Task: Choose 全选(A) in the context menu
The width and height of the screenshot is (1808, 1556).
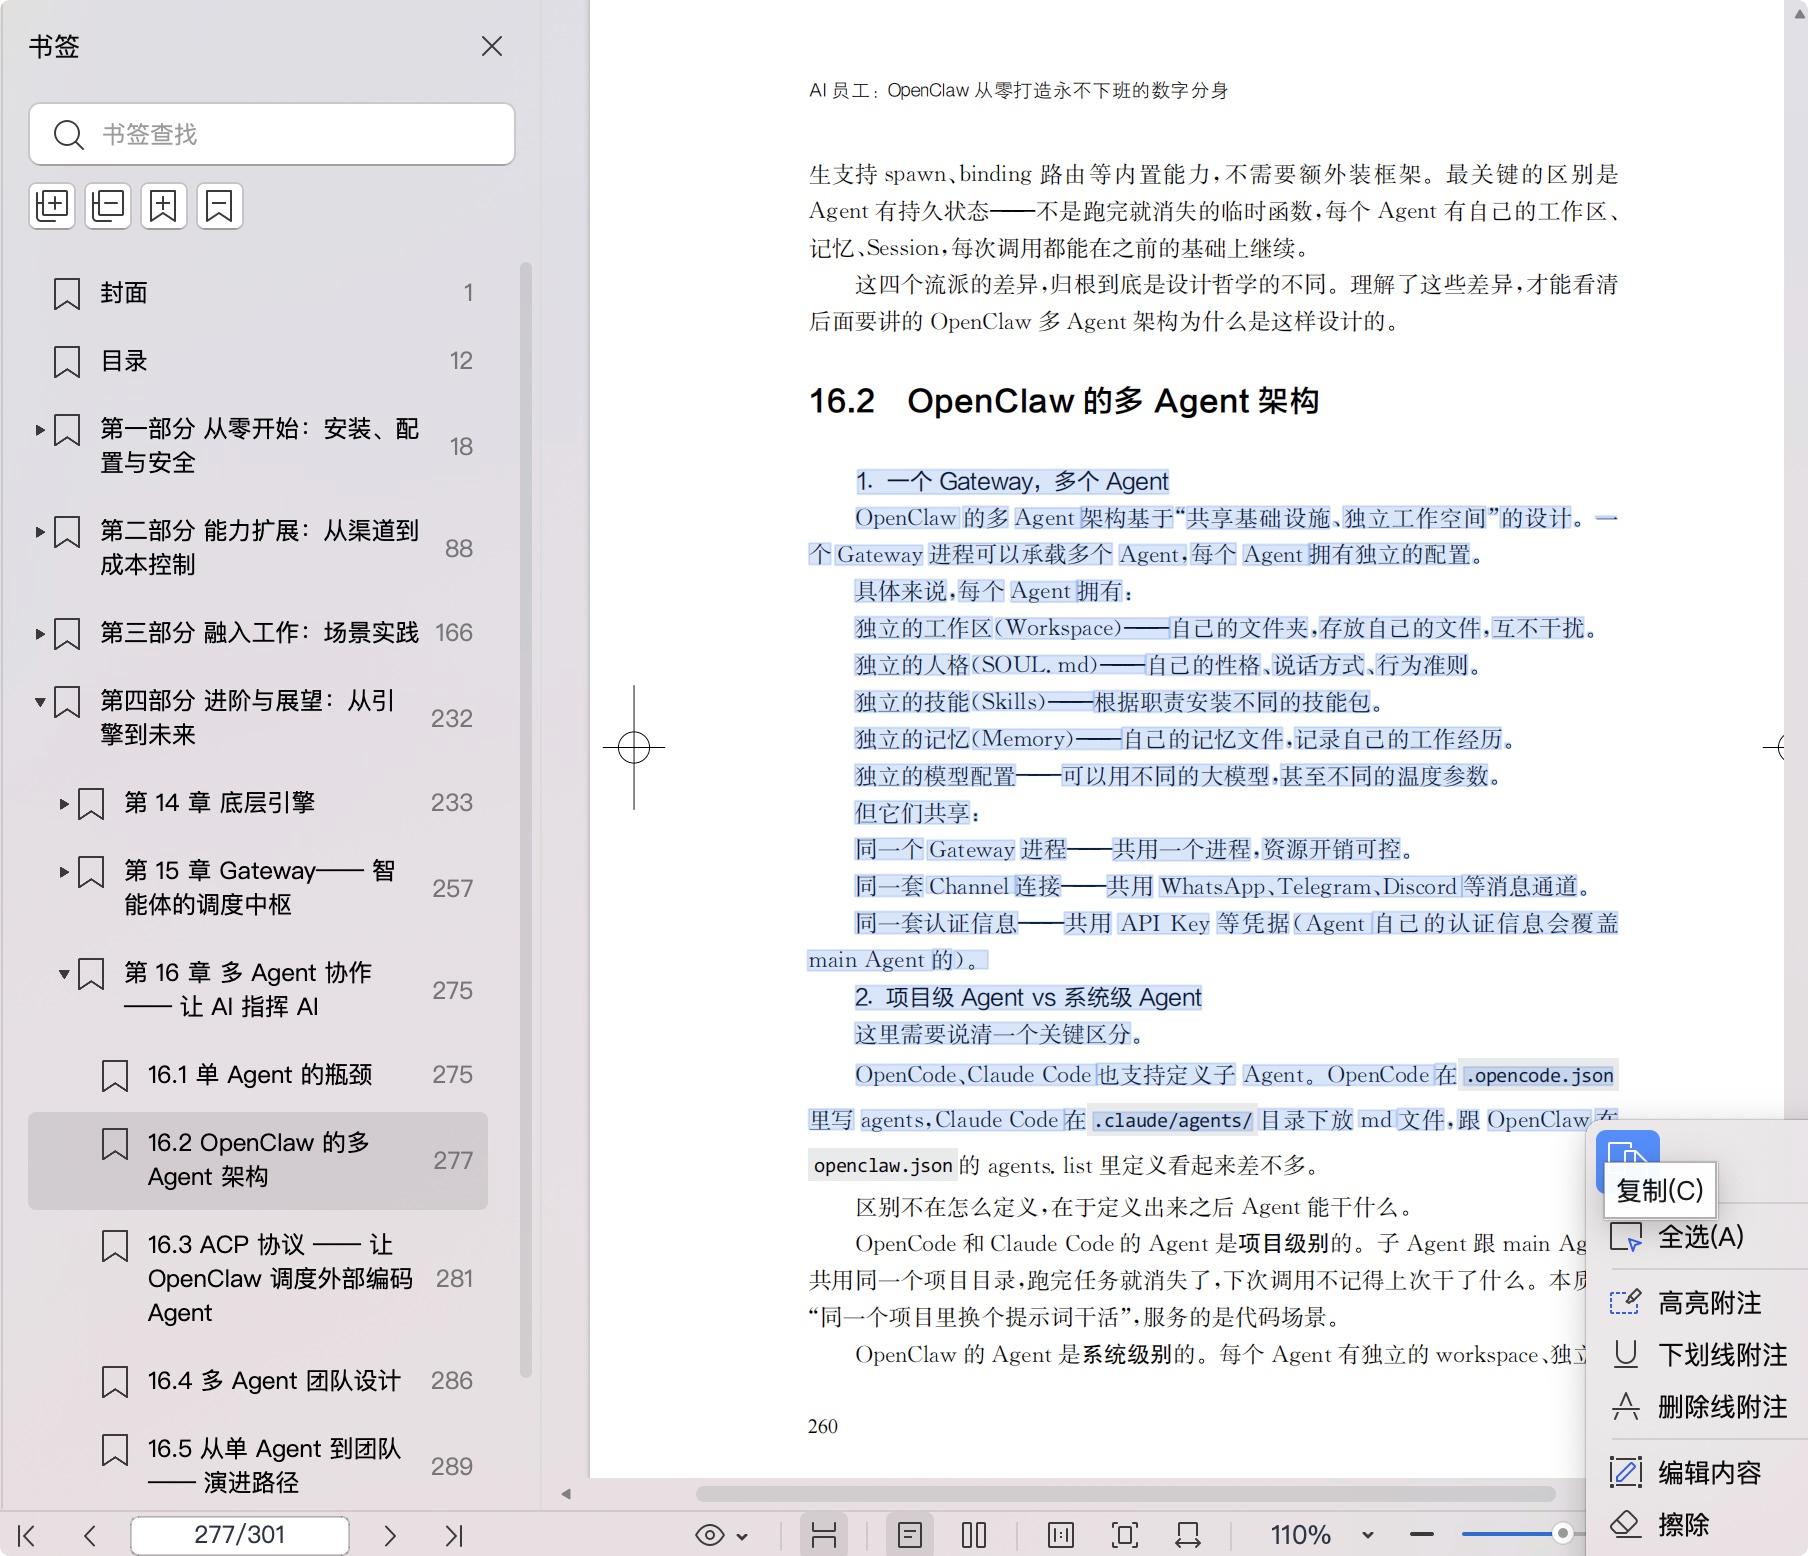Action: (x=1700, y=1237)
